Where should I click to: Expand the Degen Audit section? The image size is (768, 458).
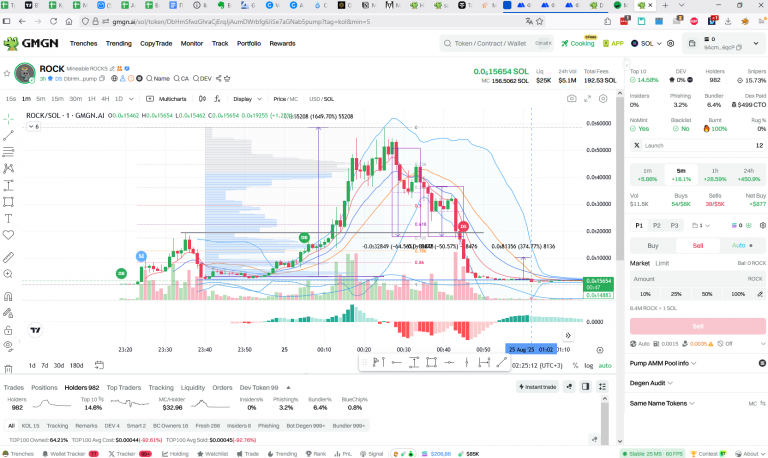click(651, 383)
